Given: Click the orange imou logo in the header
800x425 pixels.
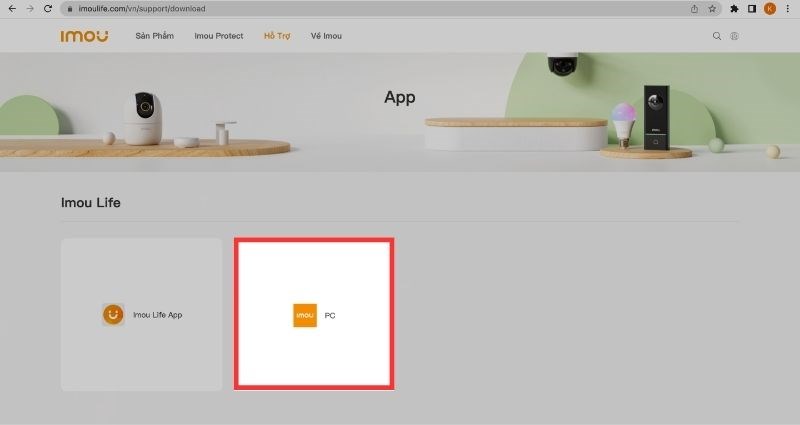Looking at the screenshot, I should tap(84, 36).
